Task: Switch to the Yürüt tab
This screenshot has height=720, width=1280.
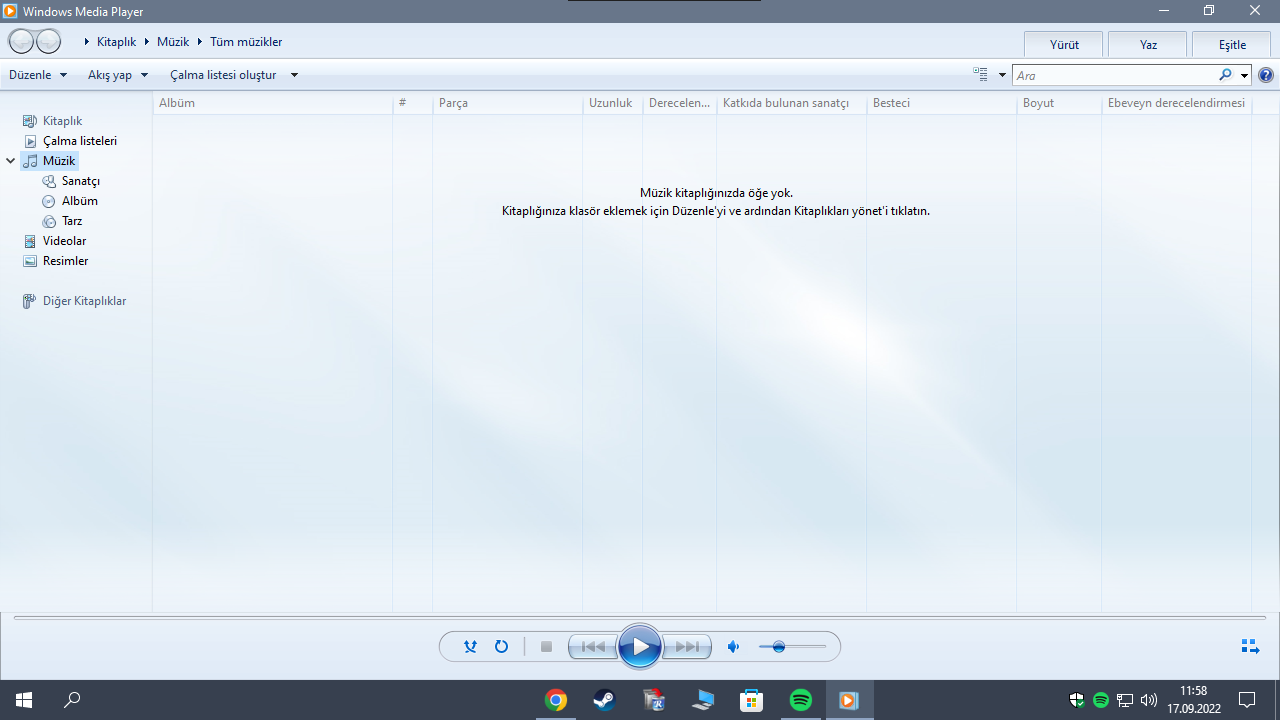Action: click(1064, 45)
